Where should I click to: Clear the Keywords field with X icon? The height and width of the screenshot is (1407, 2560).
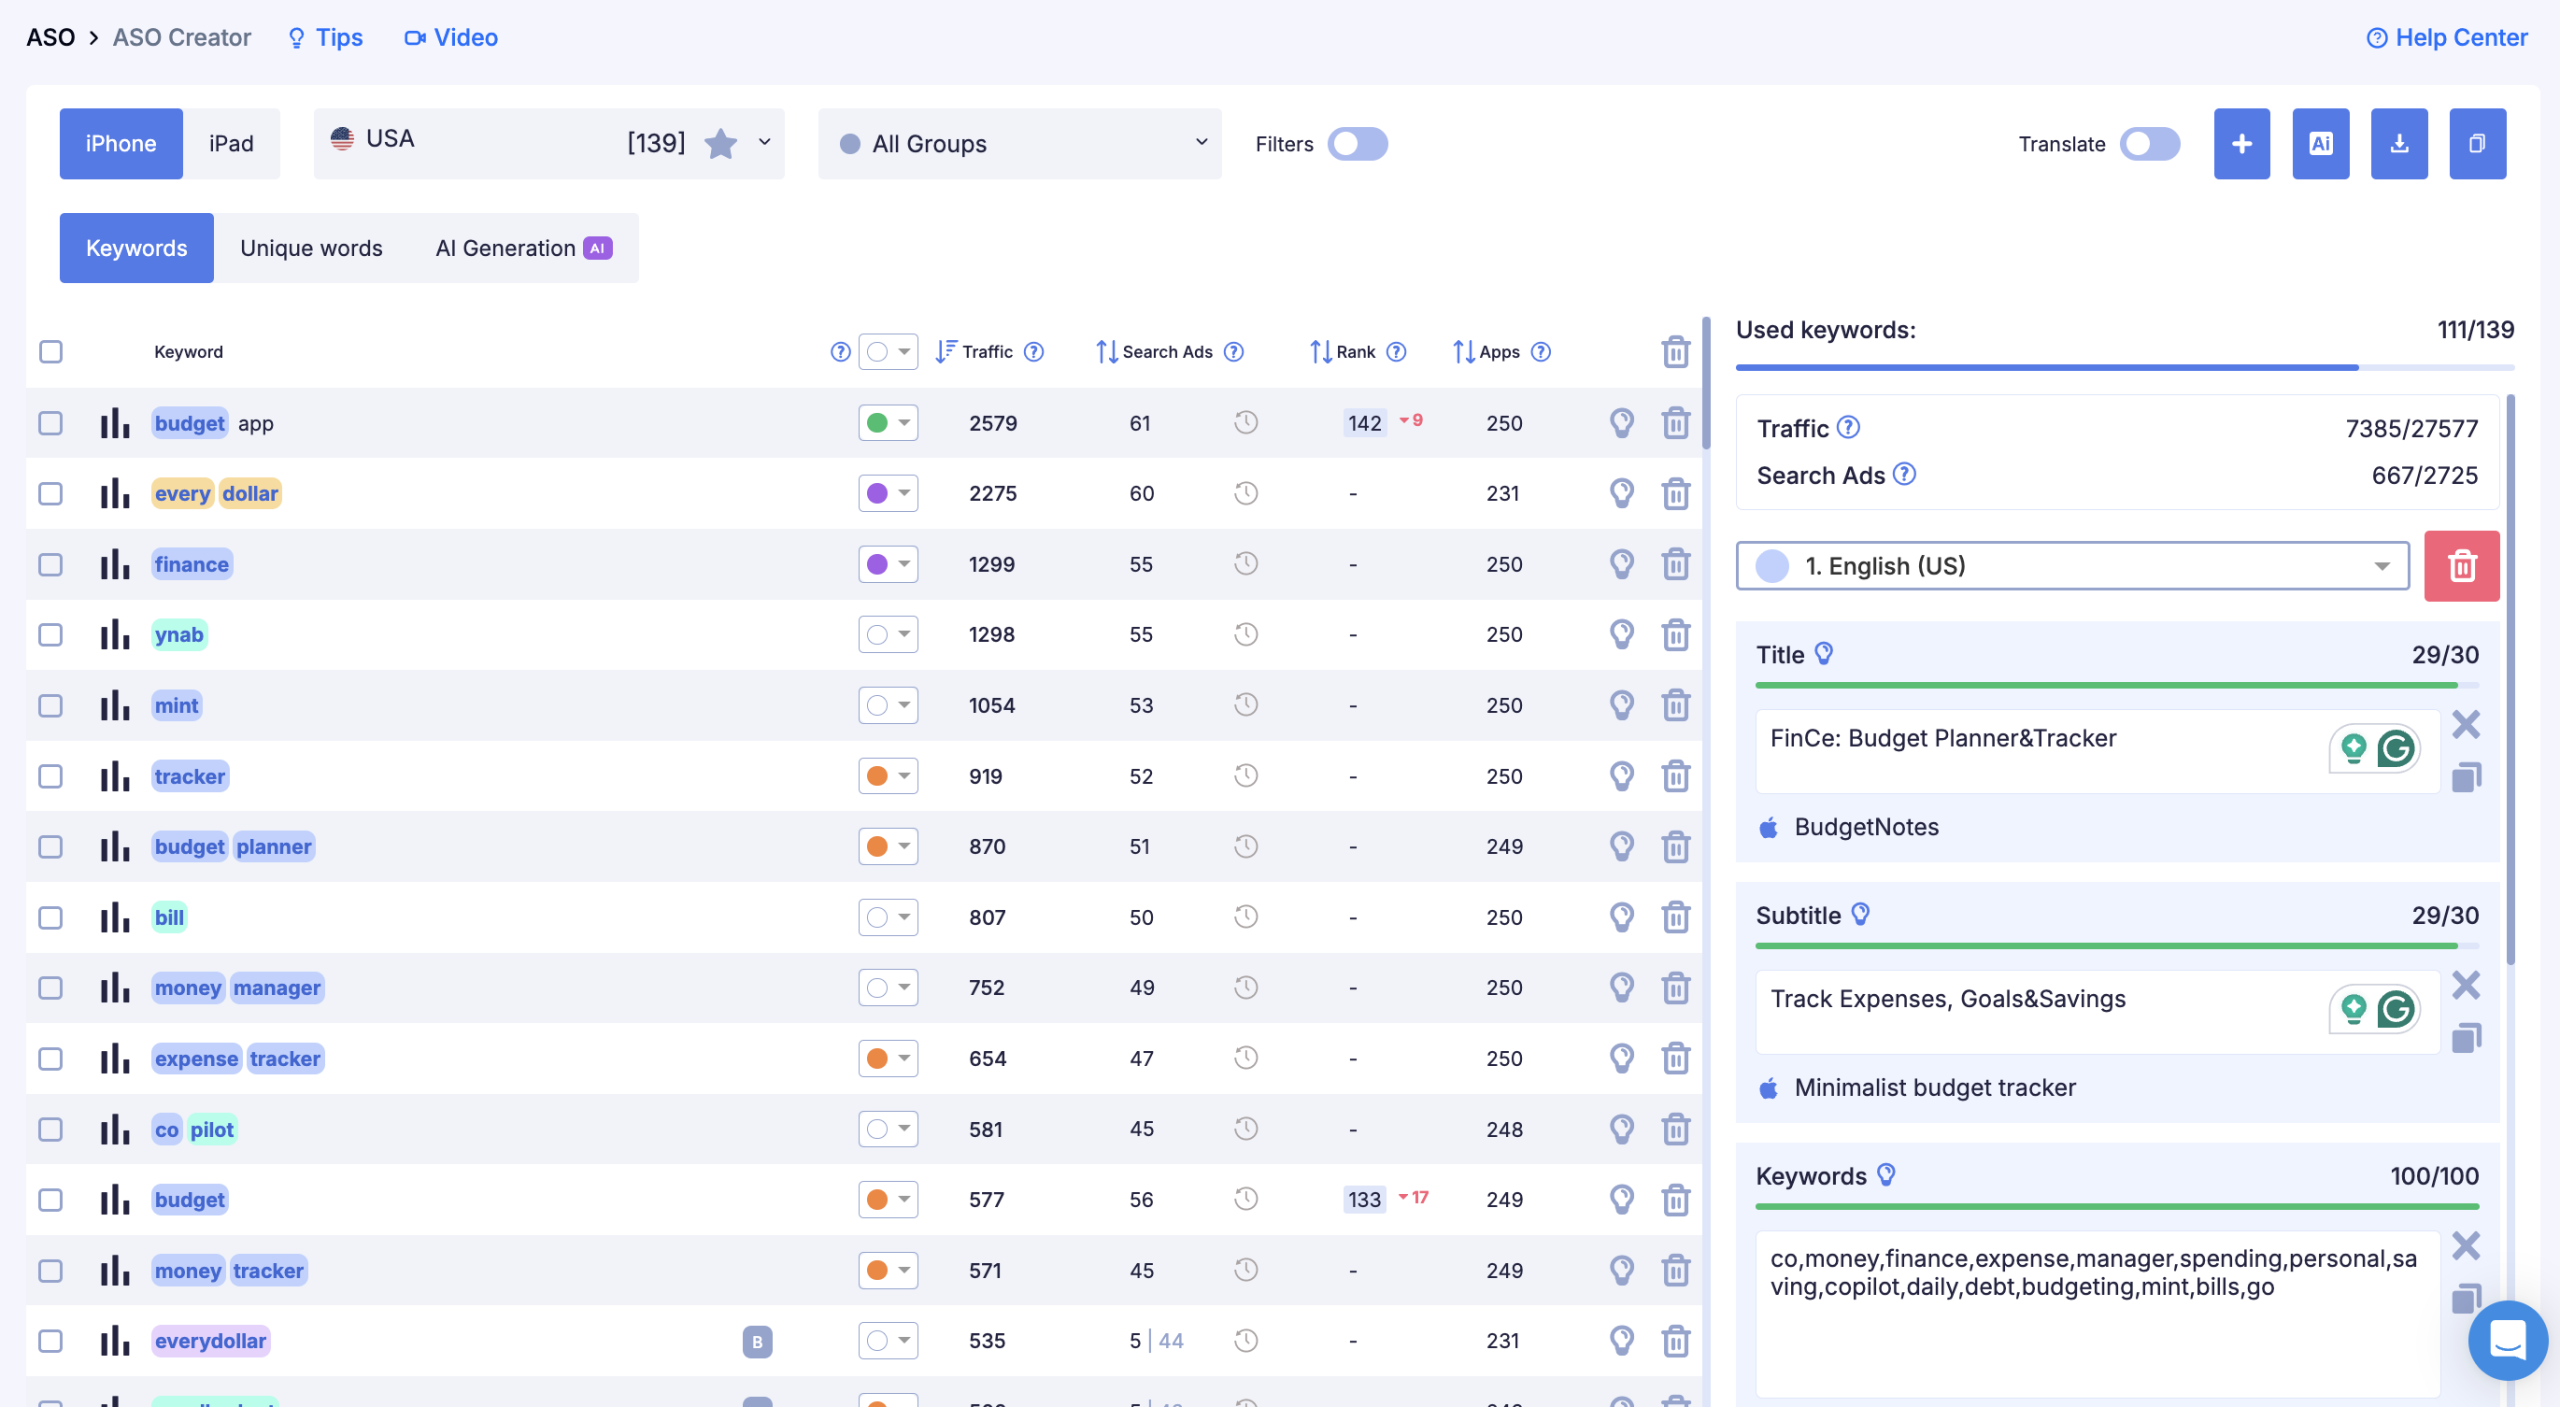(2465, 1246)
